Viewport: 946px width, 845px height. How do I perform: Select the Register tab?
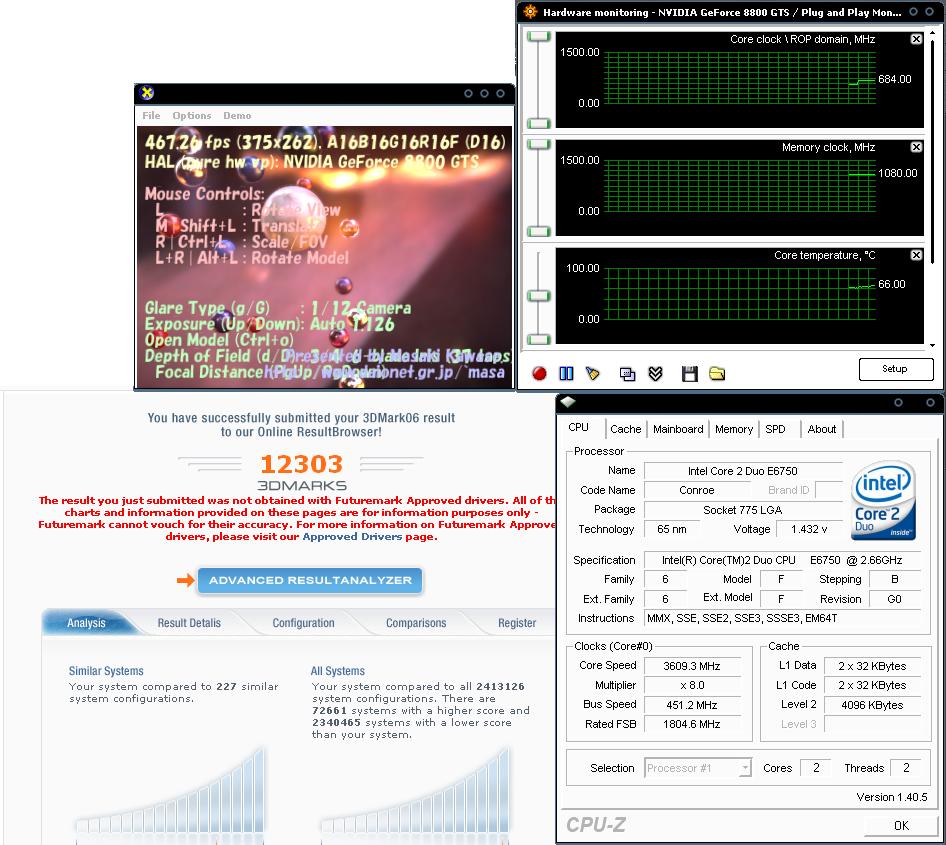point(517,623)
